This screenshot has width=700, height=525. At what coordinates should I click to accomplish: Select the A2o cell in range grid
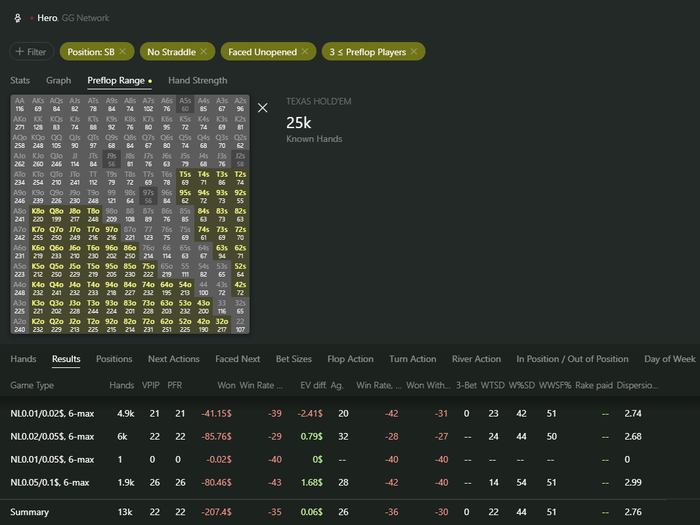point(20,325)
